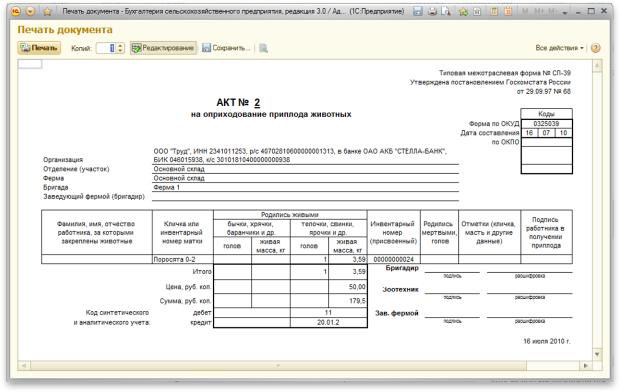Select the OKUD code '0325039' cell

546,123
